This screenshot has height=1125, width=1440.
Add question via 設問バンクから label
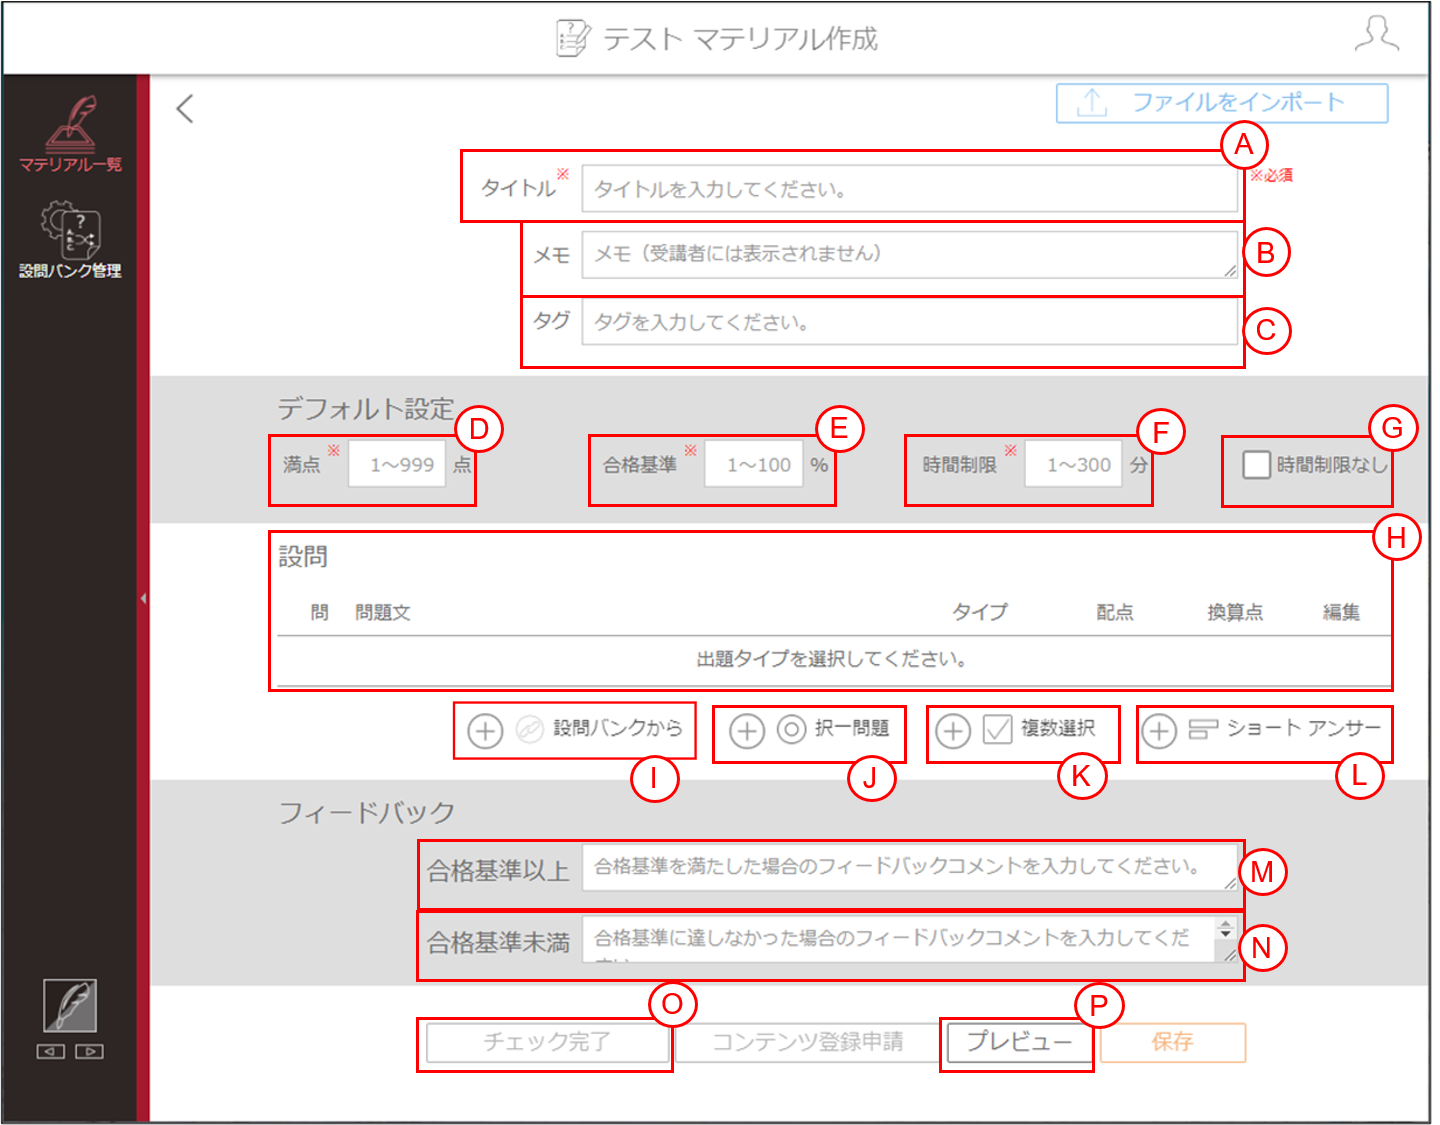point(618,728)
